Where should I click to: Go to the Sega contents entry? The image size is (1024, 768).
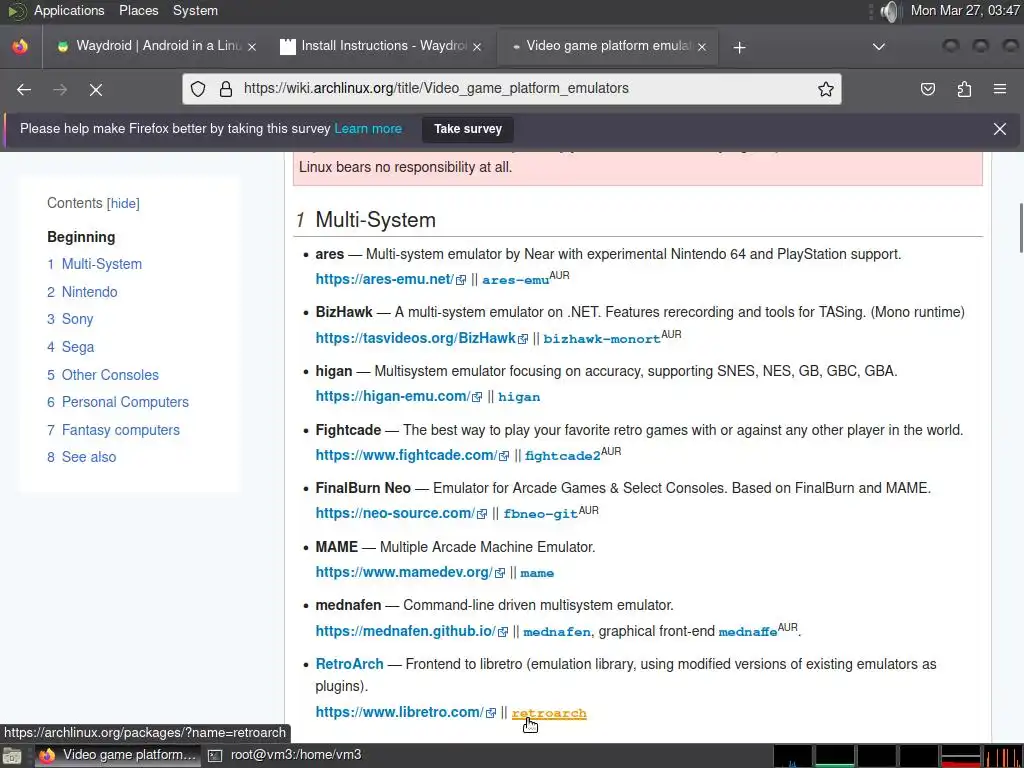tap(71, 347)
